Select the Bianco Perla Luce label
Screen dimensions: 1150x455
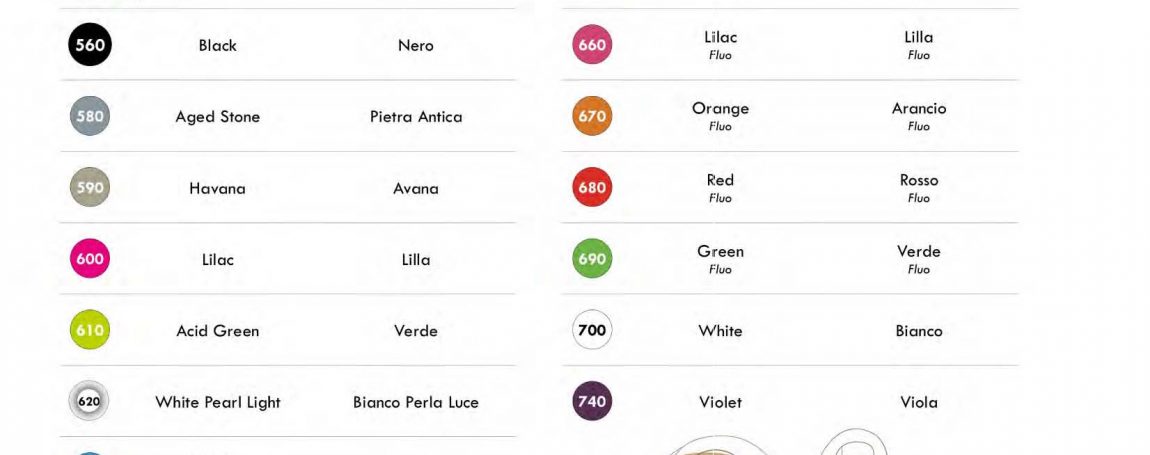coord(416,402)
